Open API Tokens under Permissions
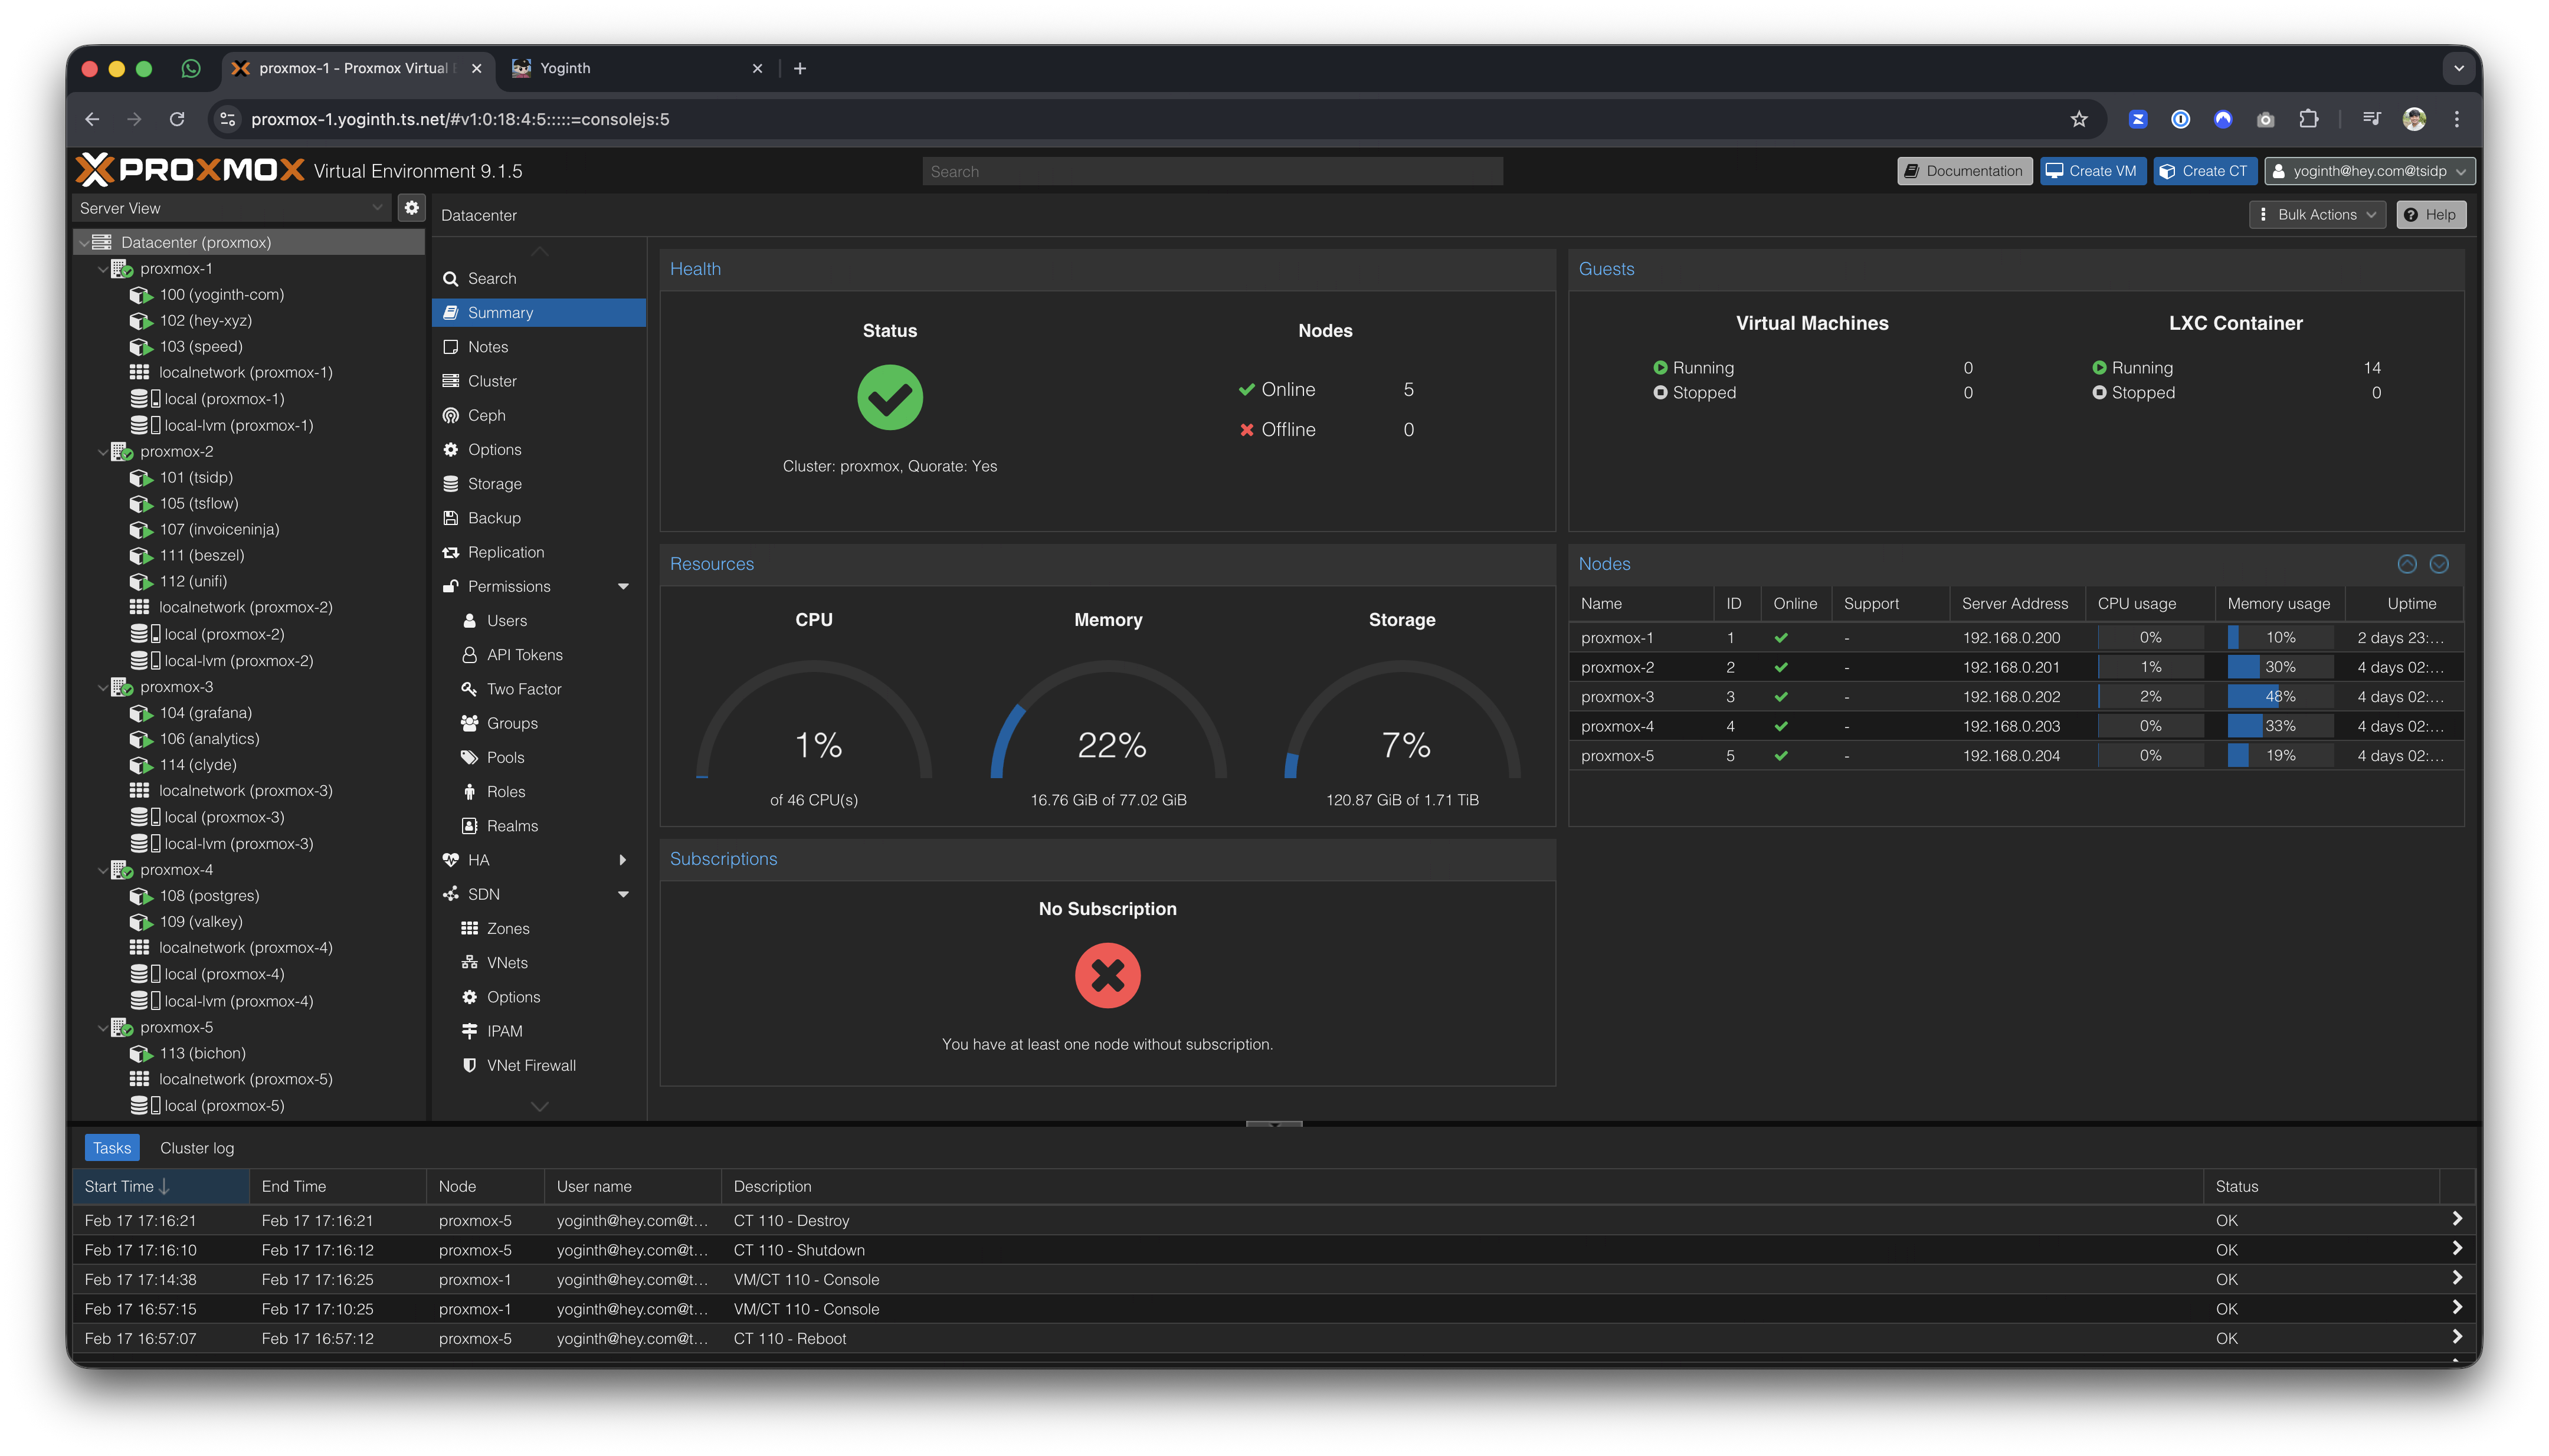 pyautogui.click(x=524, y=655)
